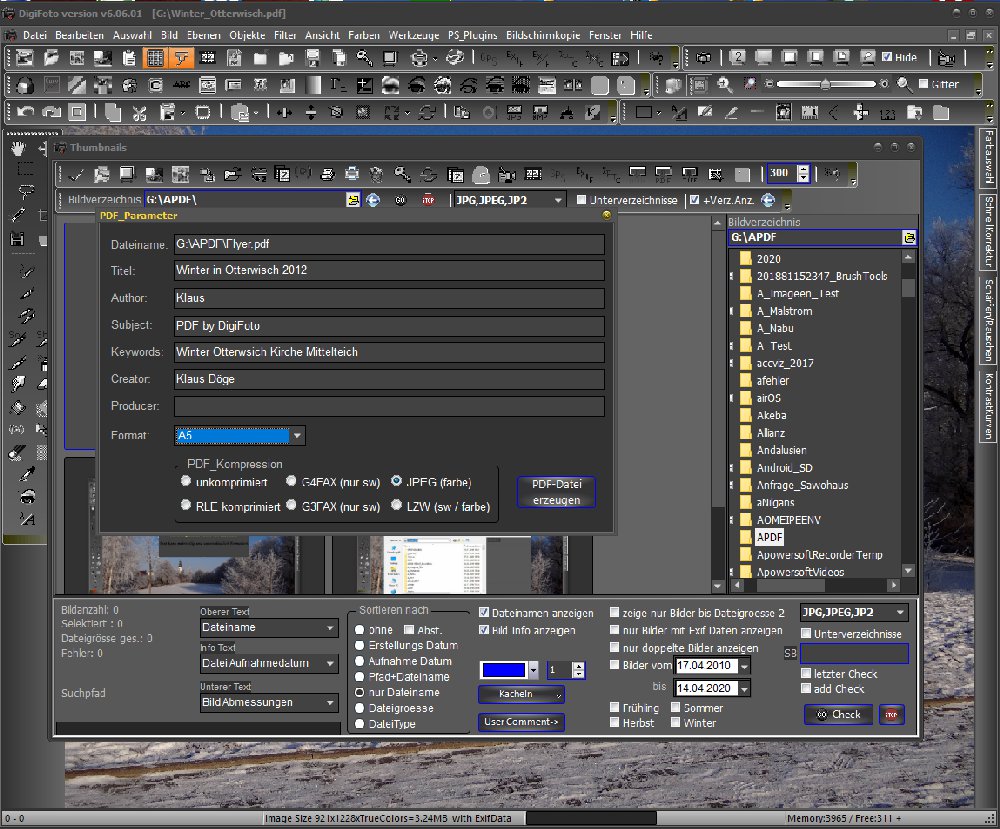Click the blue back arrow beside the path
1000x829 pixels.
click(374, 200)
